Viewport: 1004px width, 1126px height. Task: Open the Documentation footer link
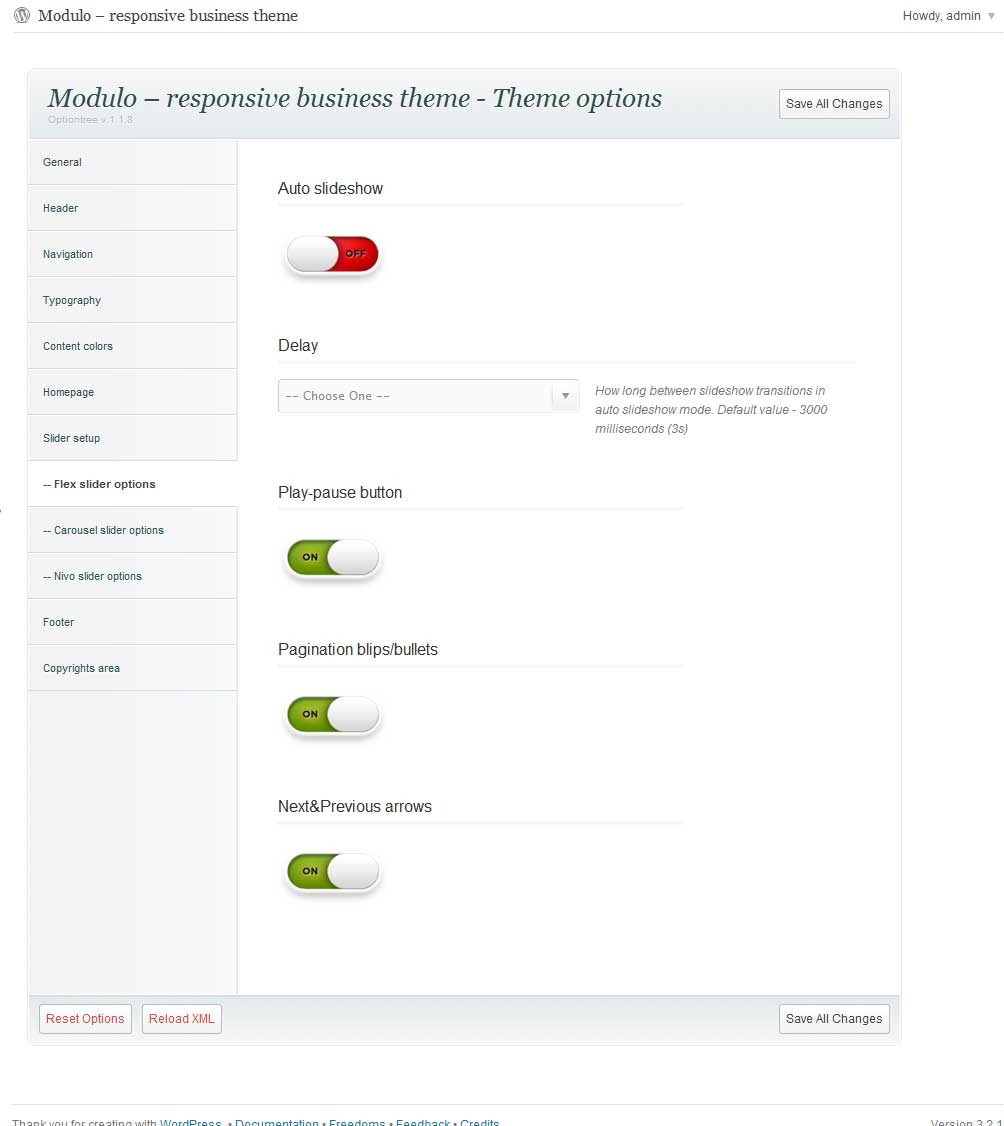pyautogui.click(x=276, y=1122)
